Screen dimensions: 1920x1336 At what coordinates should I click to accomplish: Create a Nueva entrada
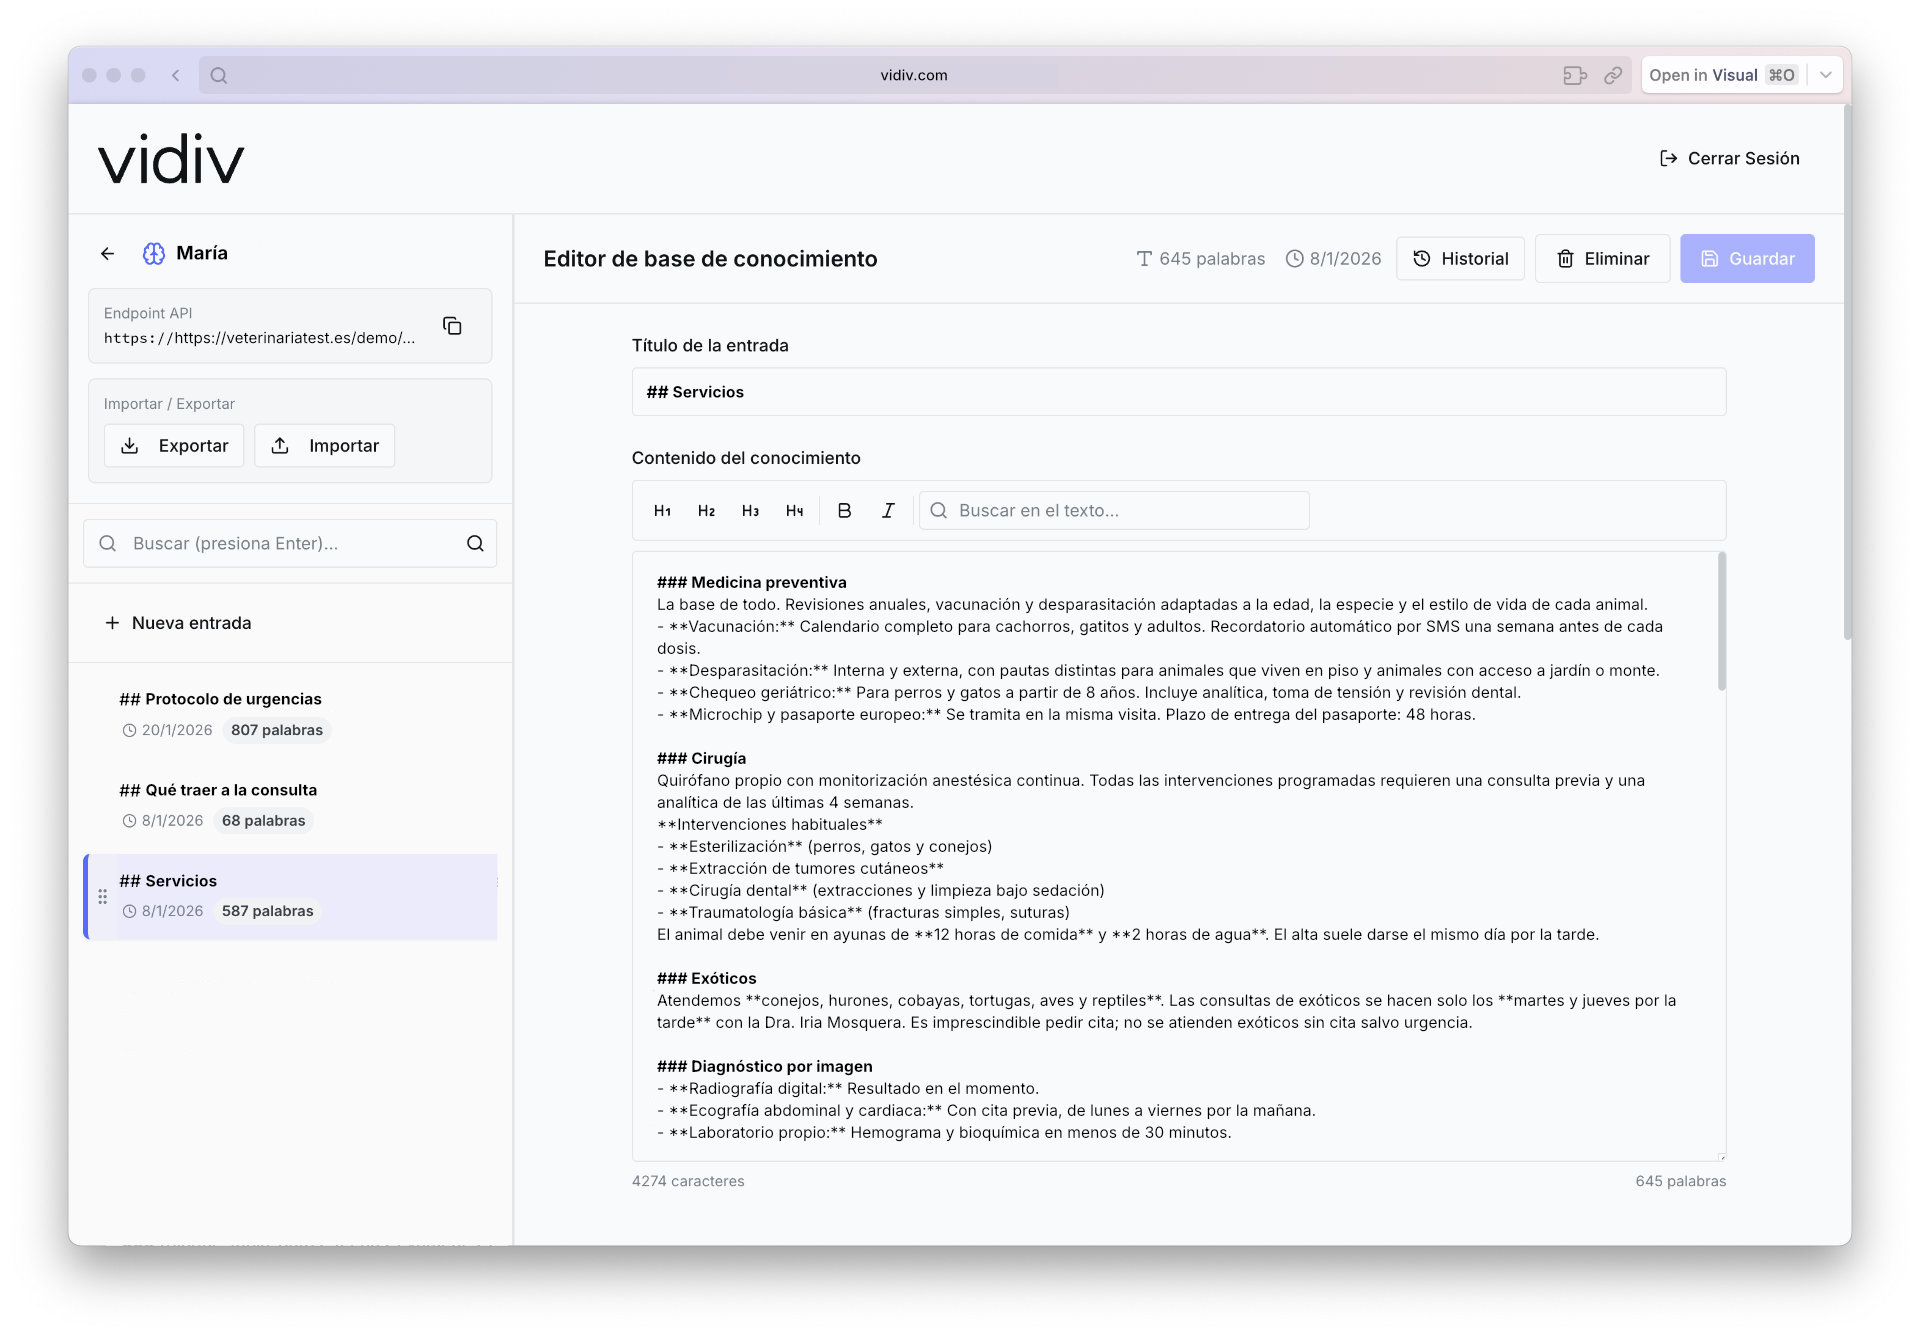(x=178, y=623)
